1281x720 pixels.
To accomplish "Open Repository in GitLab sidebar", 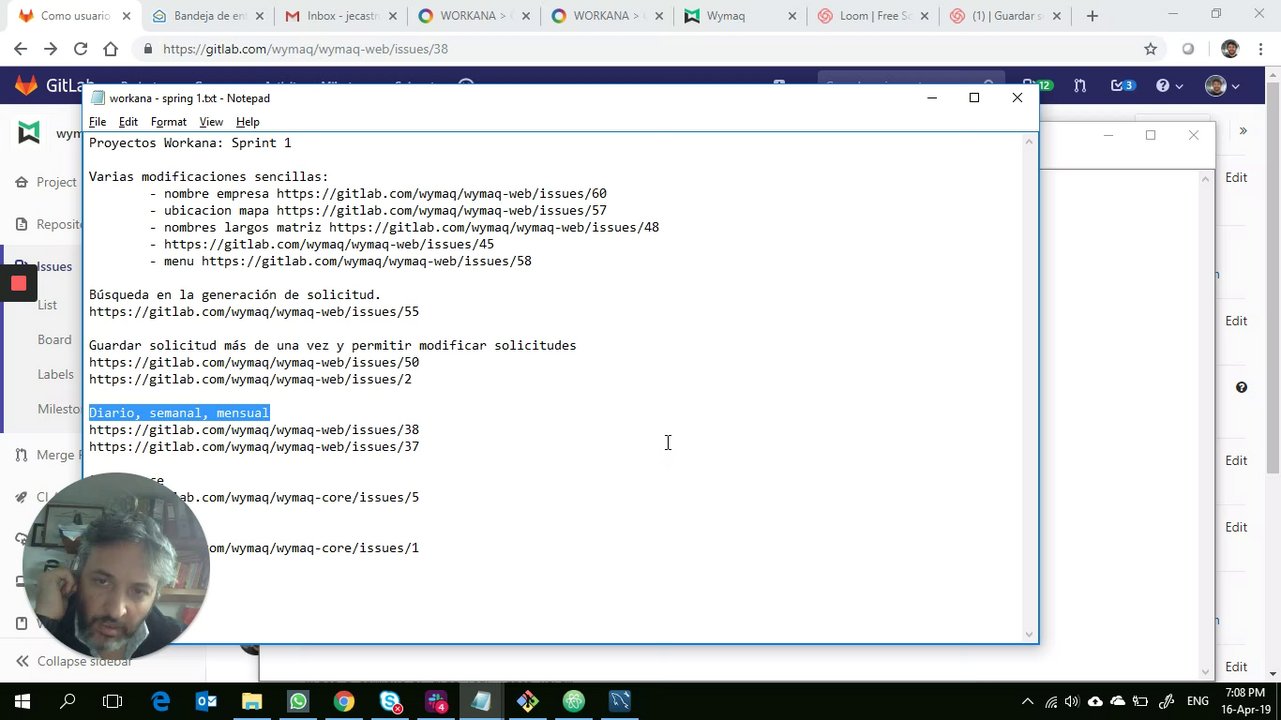I will pos(59,224).
